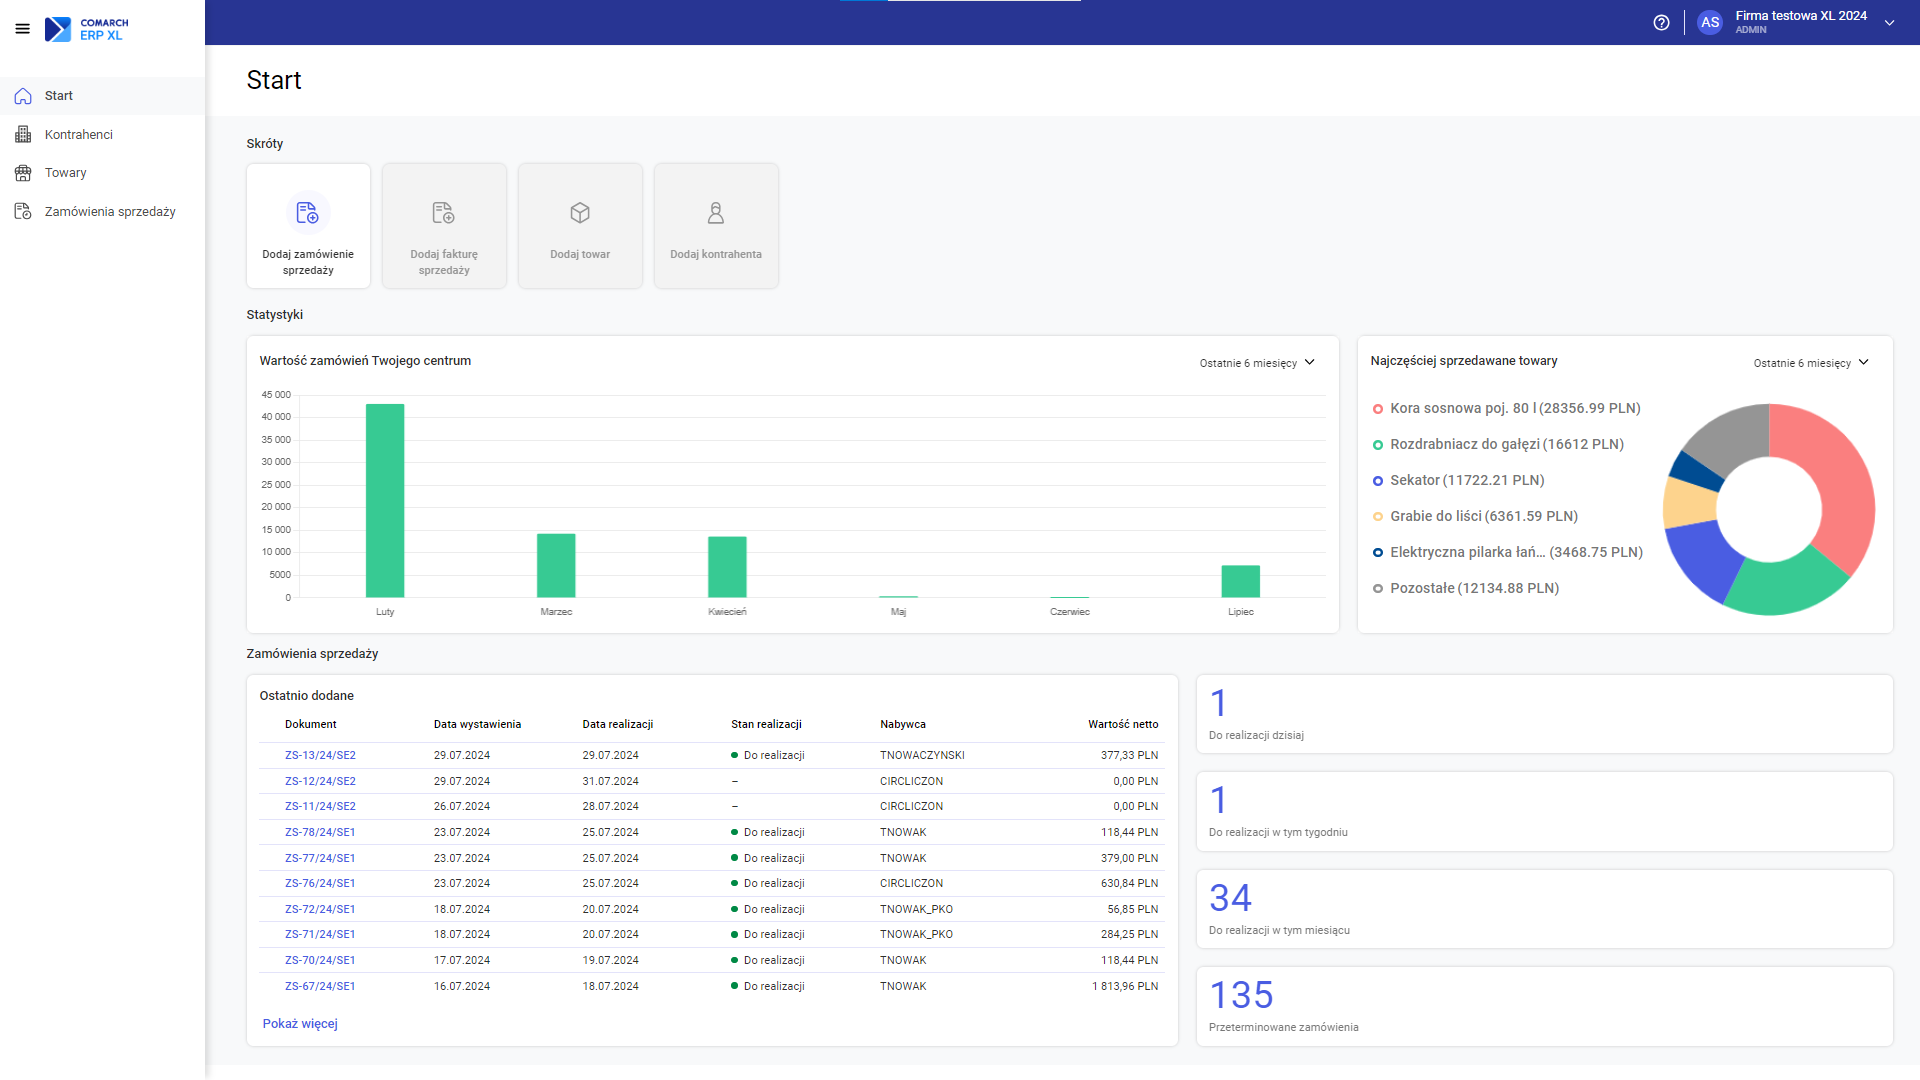Toggle Elektryczna pilarka legend marker
The height and width of the screenshot is (1080, 1920).
pyautogui.click(x=1378, y=553)
